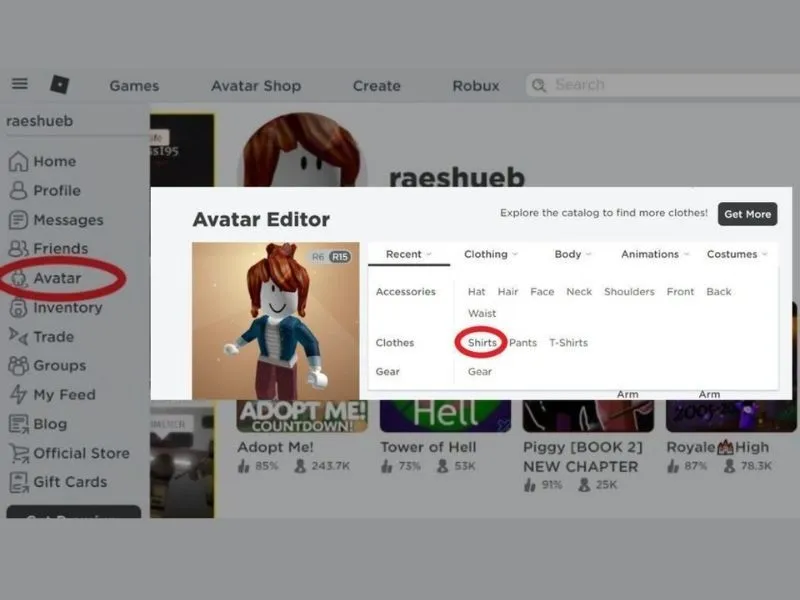Open Avatar Shop in top navigation
Image resolution: width=800 pixels, height=600 pixels.
(x=256, y=86)
